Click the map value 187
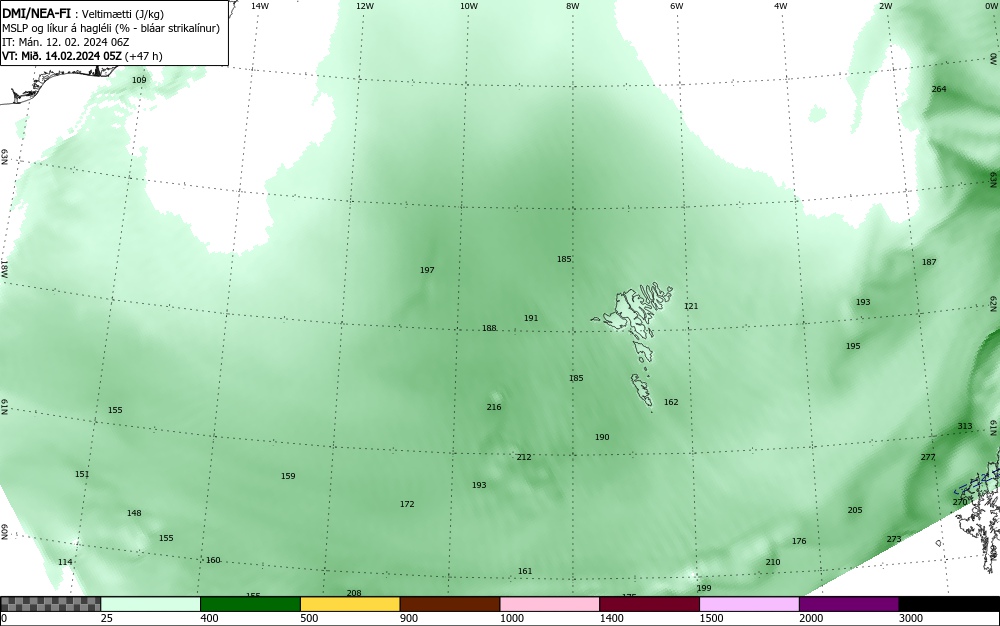 coord(929,262)
